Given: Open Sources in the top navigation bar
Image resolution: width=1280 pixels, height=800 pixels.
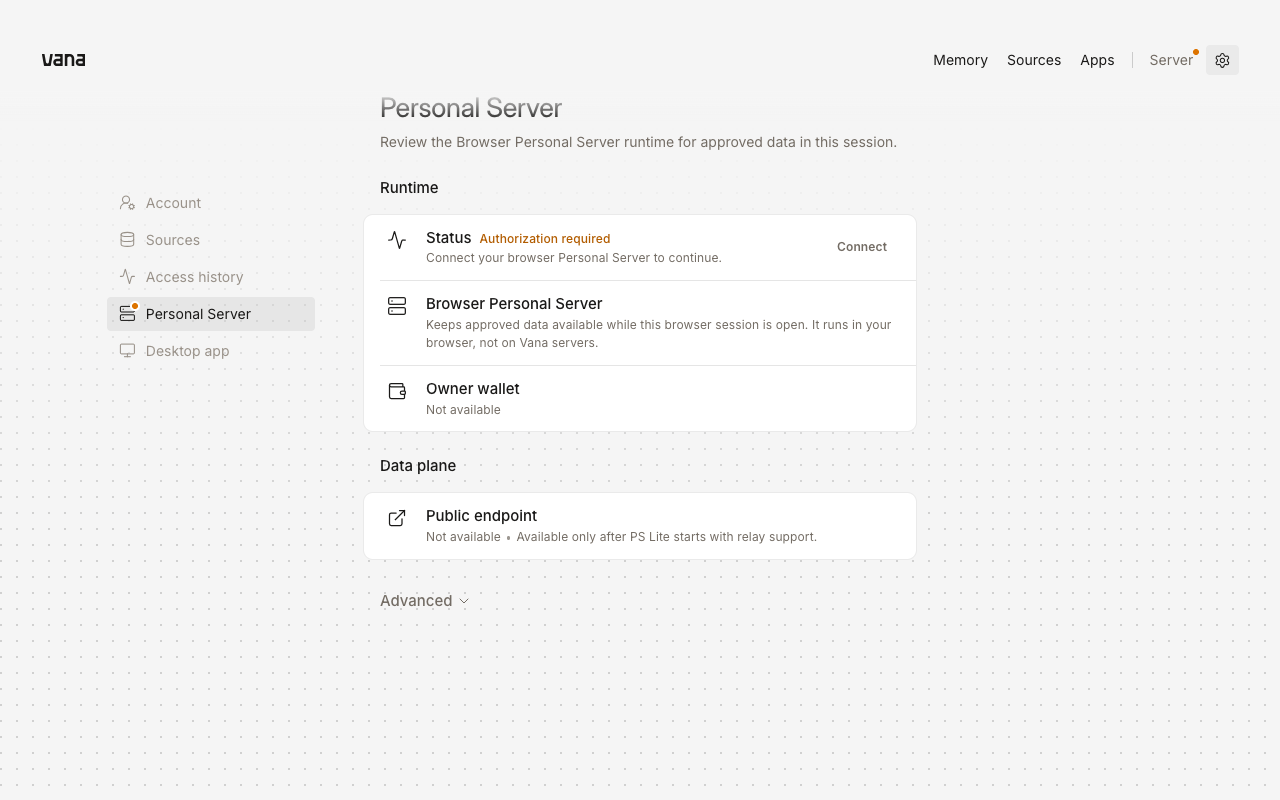Looking at the screenshot, I should point(1034,60).
